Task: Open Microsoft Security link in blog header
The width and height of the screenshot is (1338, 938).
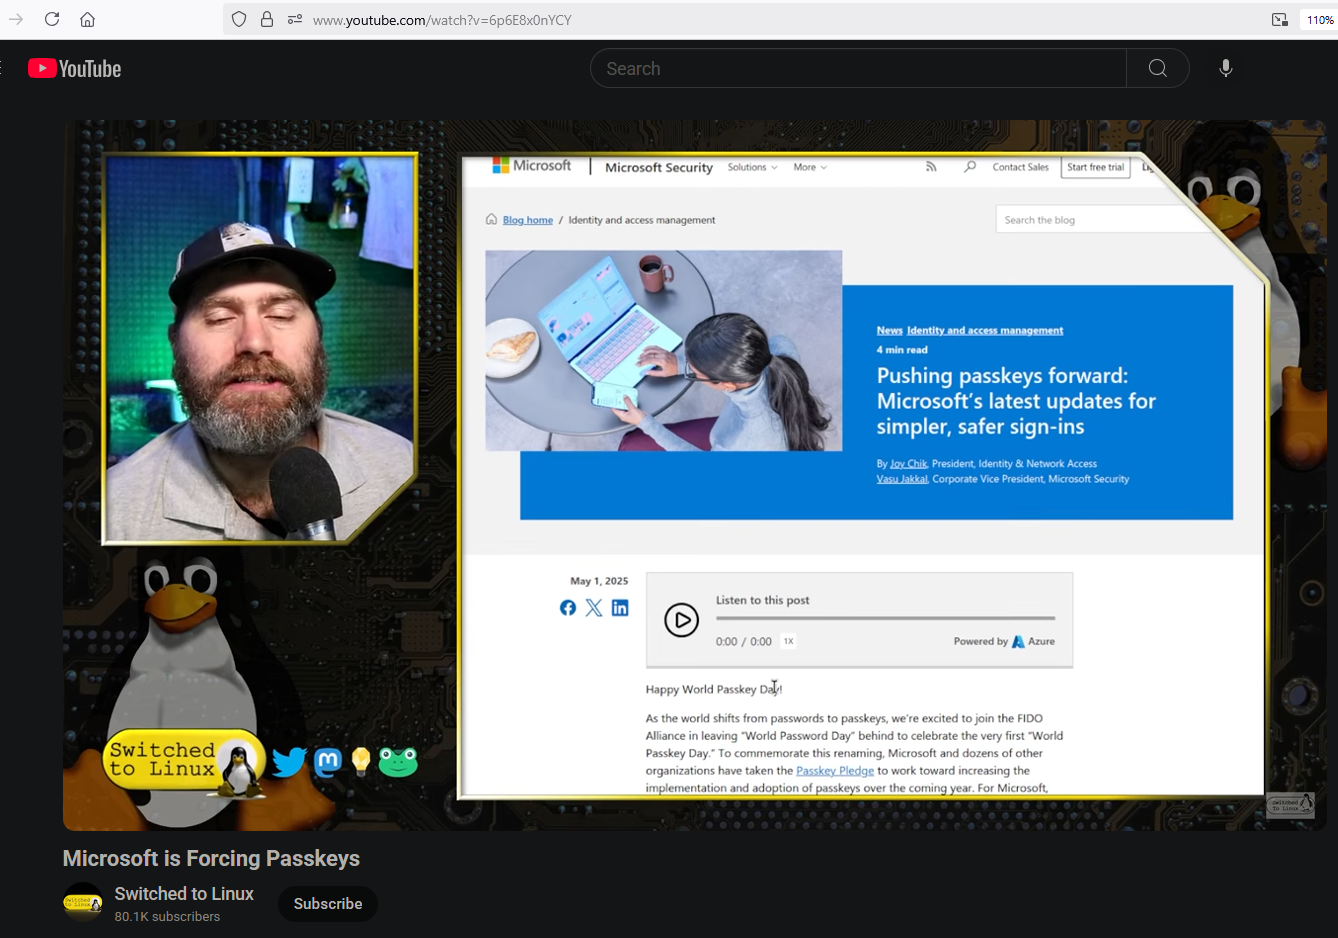Action: point(659,168)
